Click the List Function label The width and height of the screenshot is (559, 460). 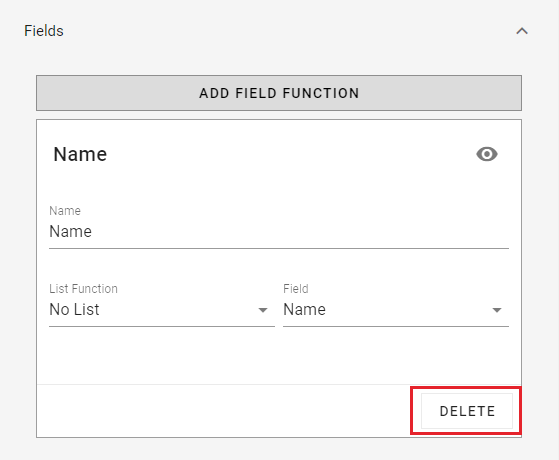tap(83, 289)
